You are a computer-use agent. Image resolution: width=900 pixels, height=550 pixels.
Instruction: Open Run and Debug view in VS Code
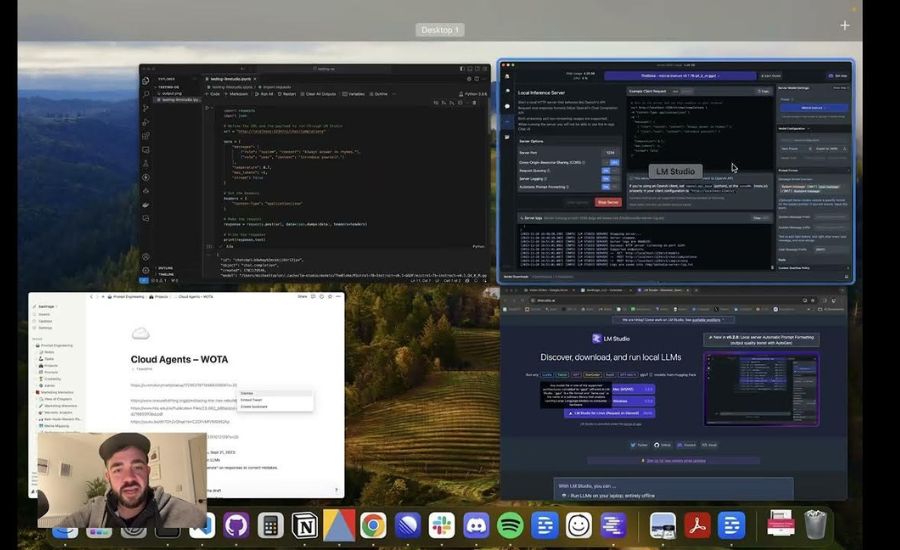tap(146, 122)
